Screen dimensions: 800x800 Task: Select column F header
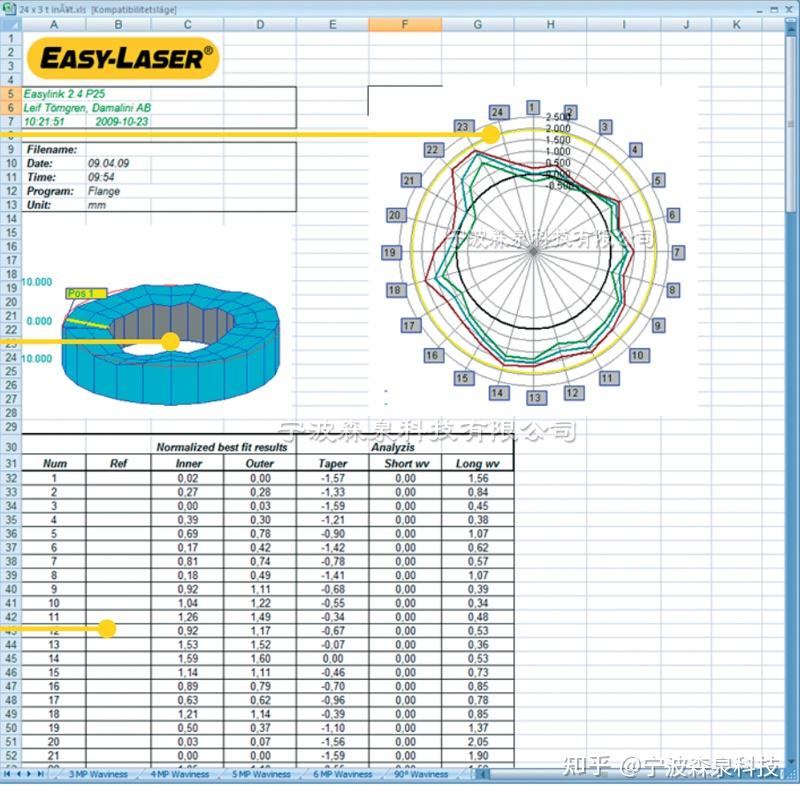[x=404, y=22]
